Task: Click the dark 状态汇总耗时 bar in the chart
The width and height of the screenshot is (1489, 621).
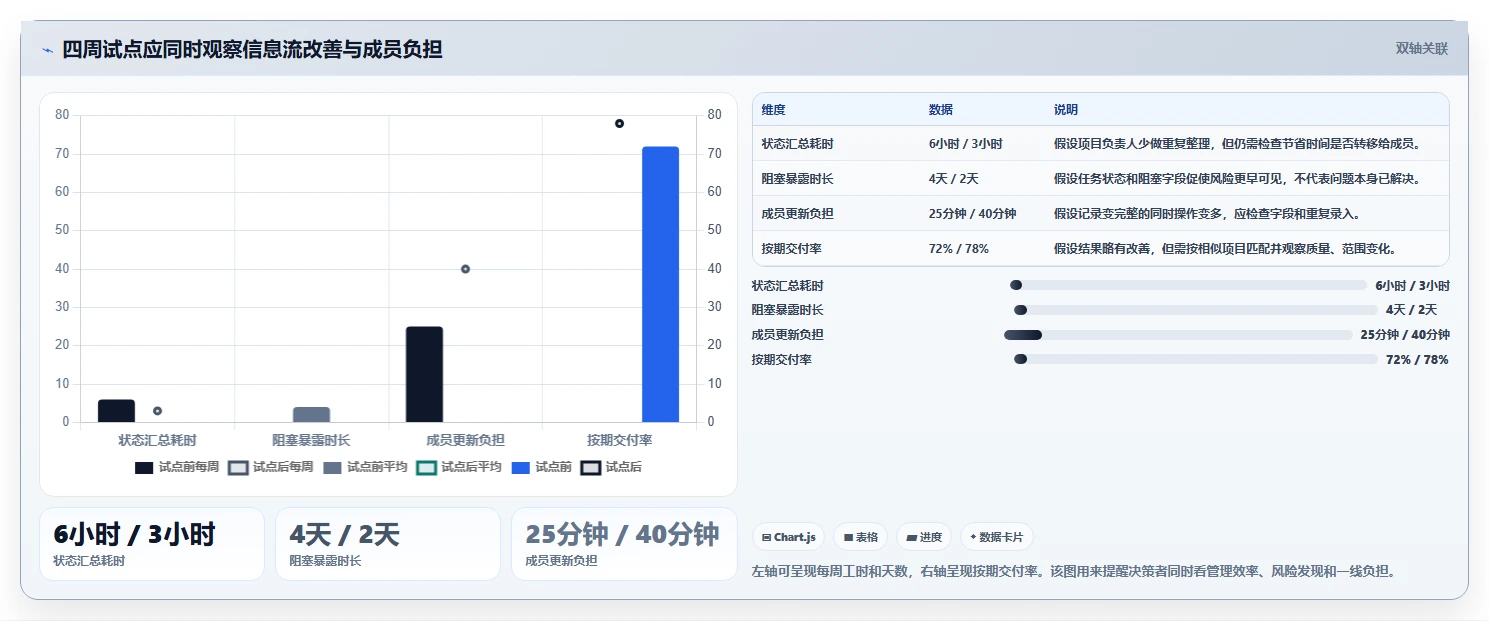Action: tap(116, 411)
